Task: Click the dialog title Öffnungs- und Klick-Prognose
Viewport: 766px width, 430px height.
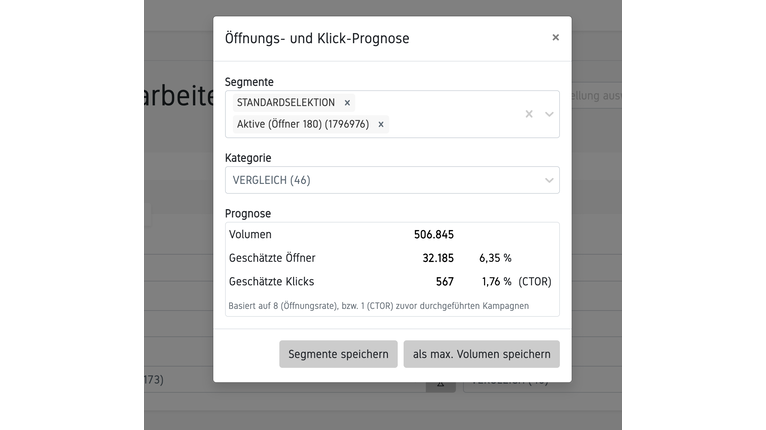Action: pos(317,38)
